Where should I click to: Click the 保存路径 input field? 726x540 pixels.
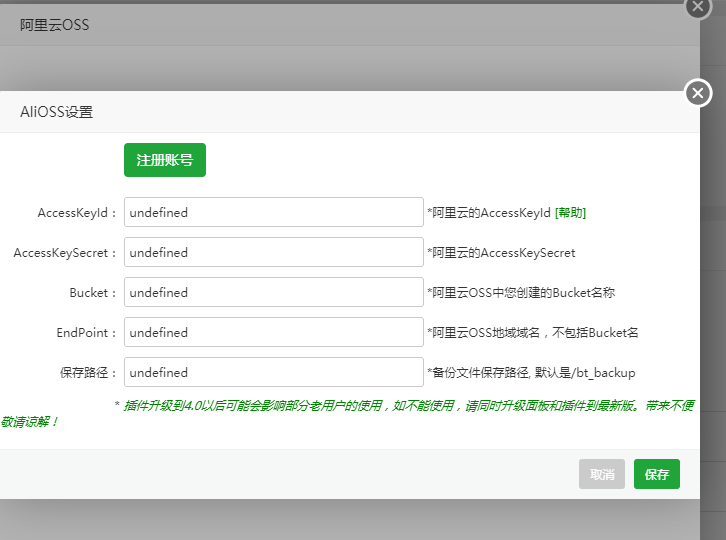click(274, 372)
